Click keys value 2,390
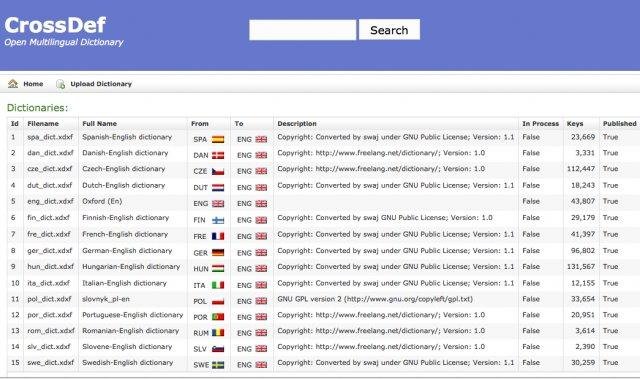640x379 pixels. [x=584, y=347]
